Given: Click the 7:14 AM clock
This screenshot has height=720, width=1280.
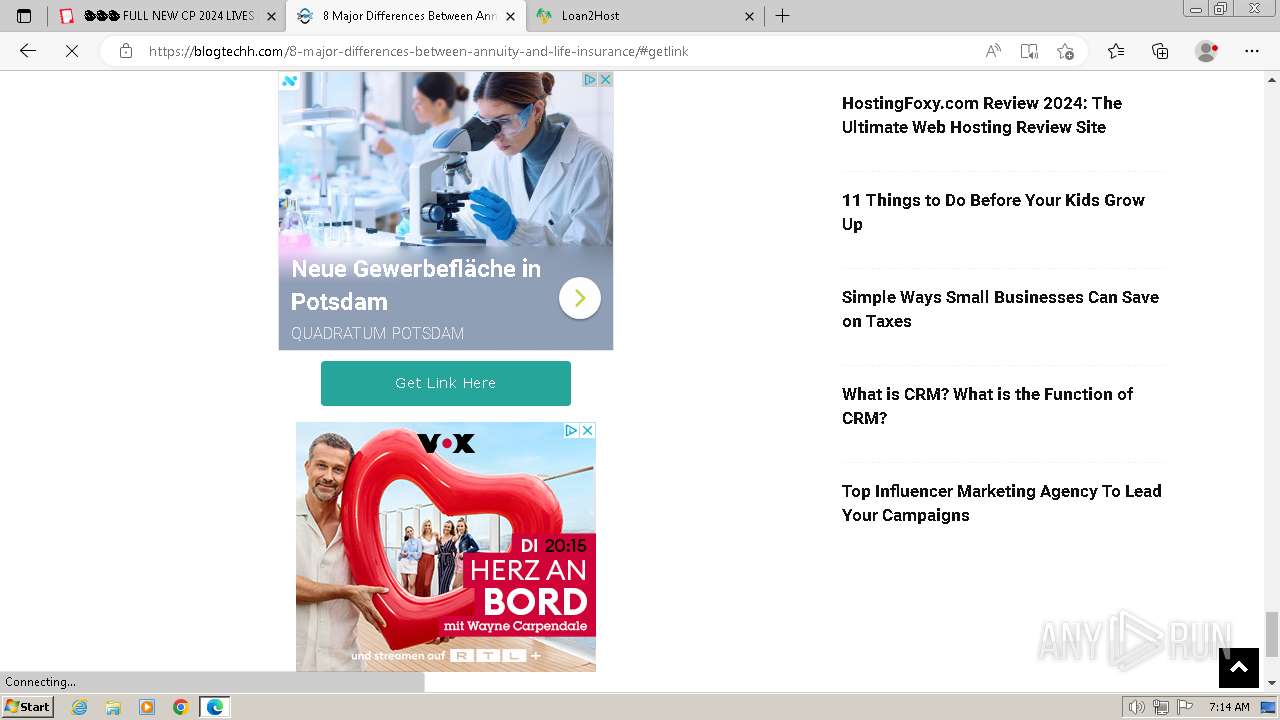Looking at the screenshot, I should (x=1229, y=707).
